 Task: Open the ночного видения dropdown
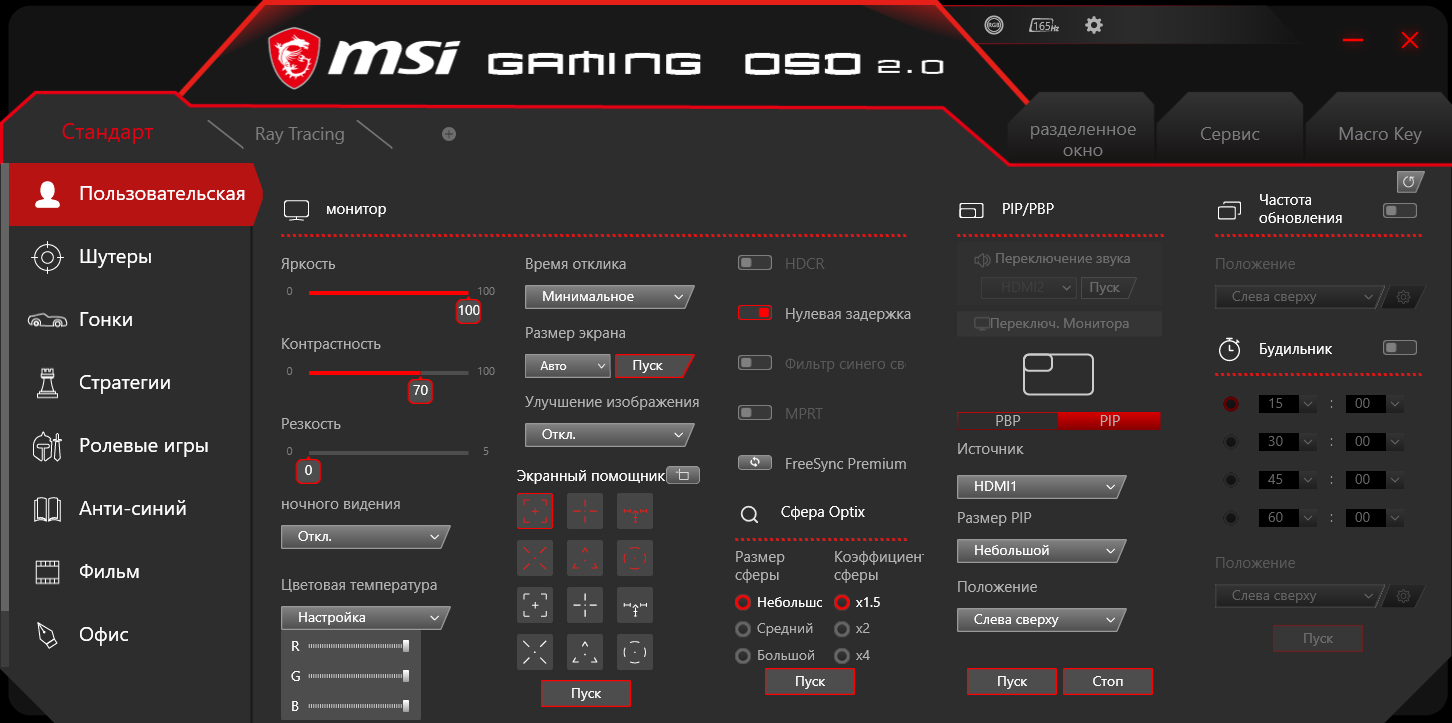tap(365, 537)
